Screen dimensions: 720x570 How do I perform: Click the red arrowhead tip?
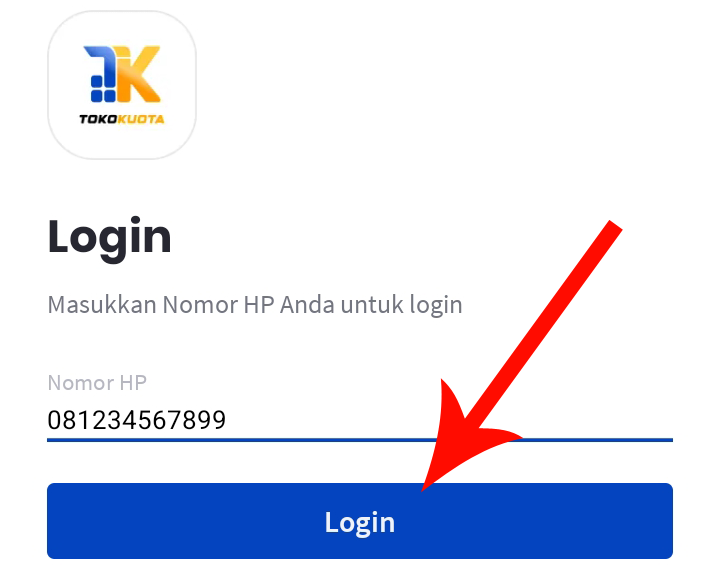(x=425, y=488)
